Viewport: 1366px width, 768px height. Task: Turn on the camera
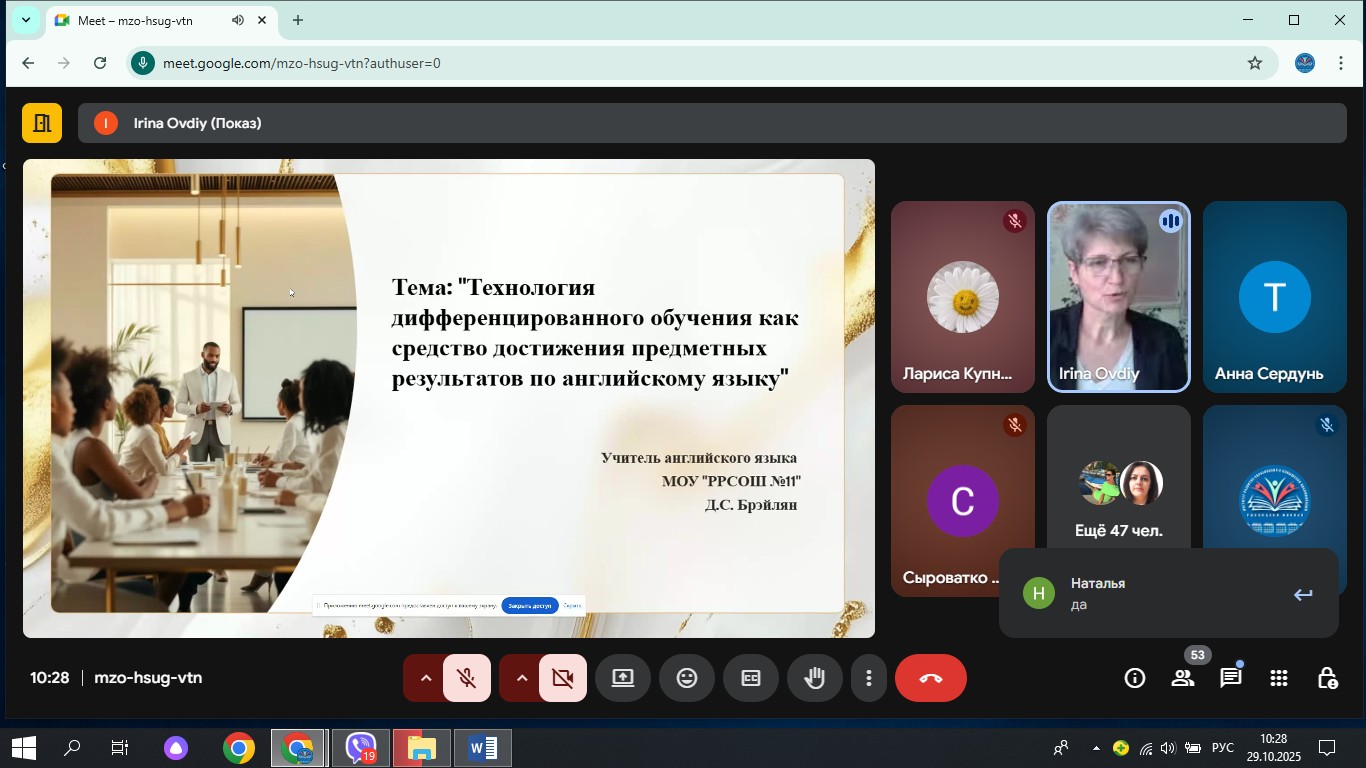pyautogui.click(x=563, y=678)
